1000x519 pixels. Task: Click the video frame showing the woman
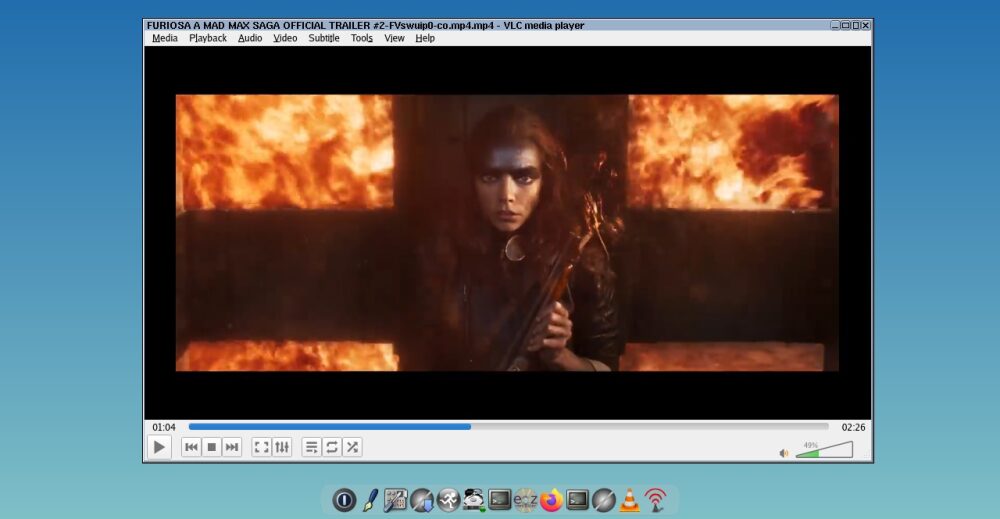507,233
